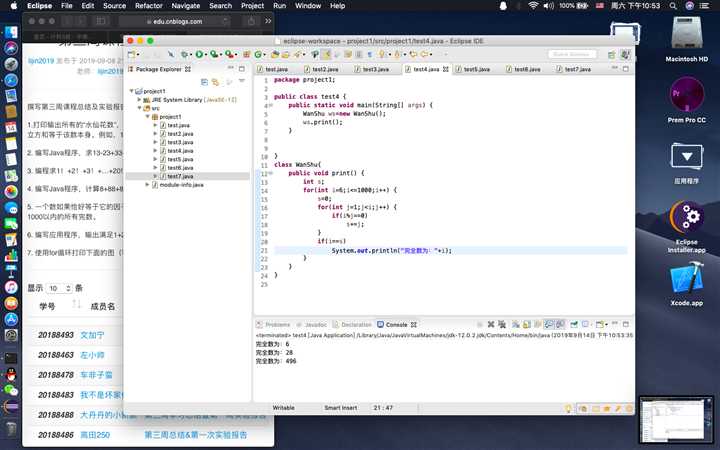
Task: Expand the module-info.java tree arrow
Action: [x=147, y=185]
